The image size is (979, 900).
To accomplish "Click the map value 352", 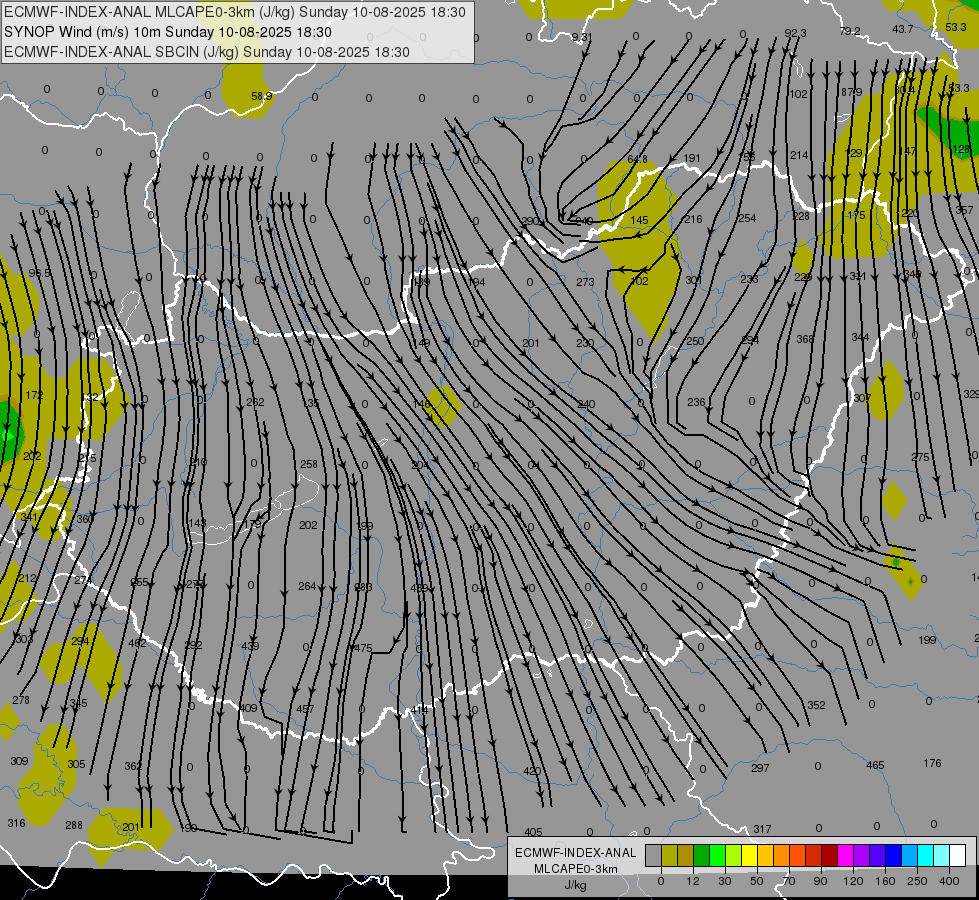I will (x=817, y=705).
